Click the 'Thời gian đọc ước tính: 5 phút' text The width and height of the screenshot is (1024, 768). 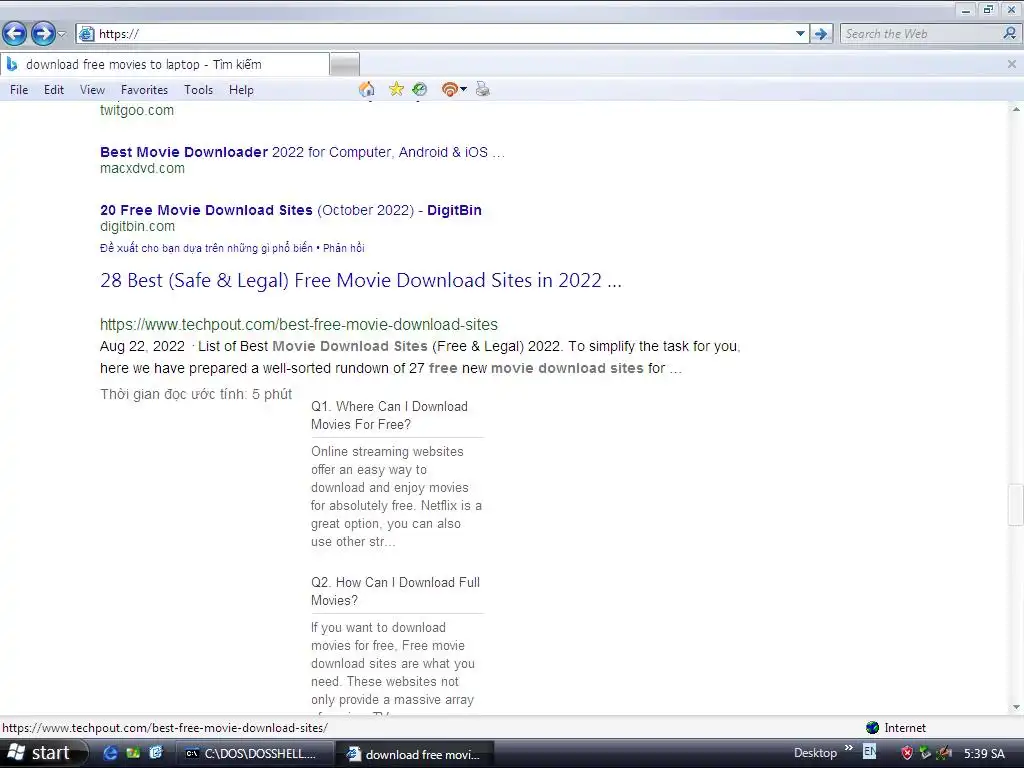point(196,394)
